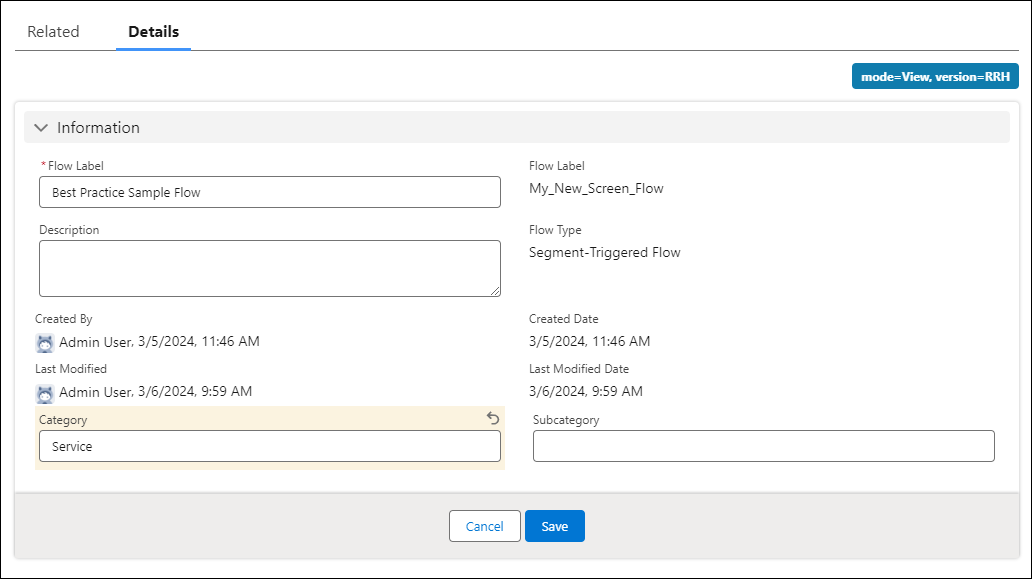Click the Last Modified Date value
The height and width of the screenshot is (579, 1032).
(585, 391)
